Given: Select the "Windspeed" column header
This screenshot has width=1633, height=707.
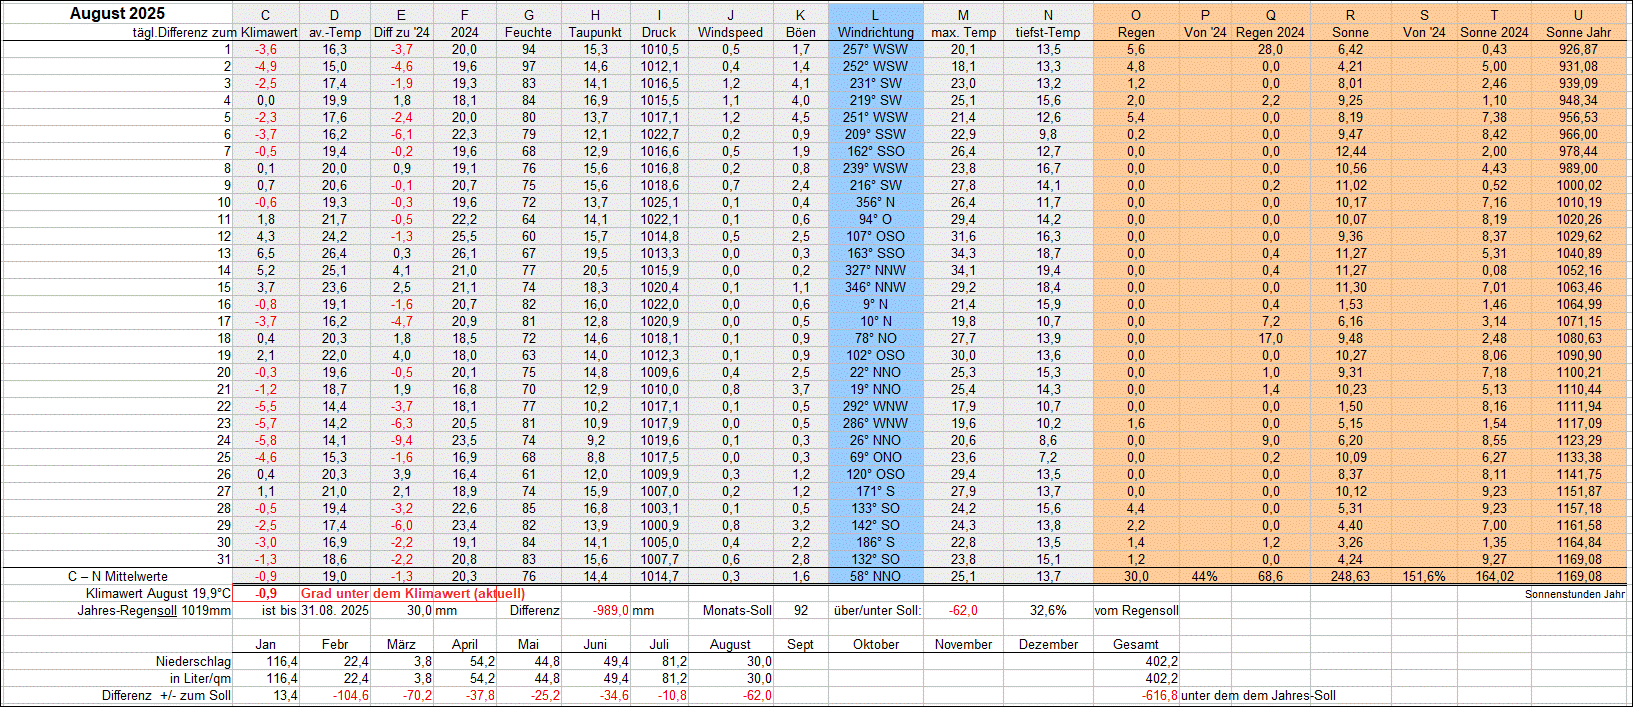Looking at the screenshot, I should pyautogui.click(x=730, y=32).
